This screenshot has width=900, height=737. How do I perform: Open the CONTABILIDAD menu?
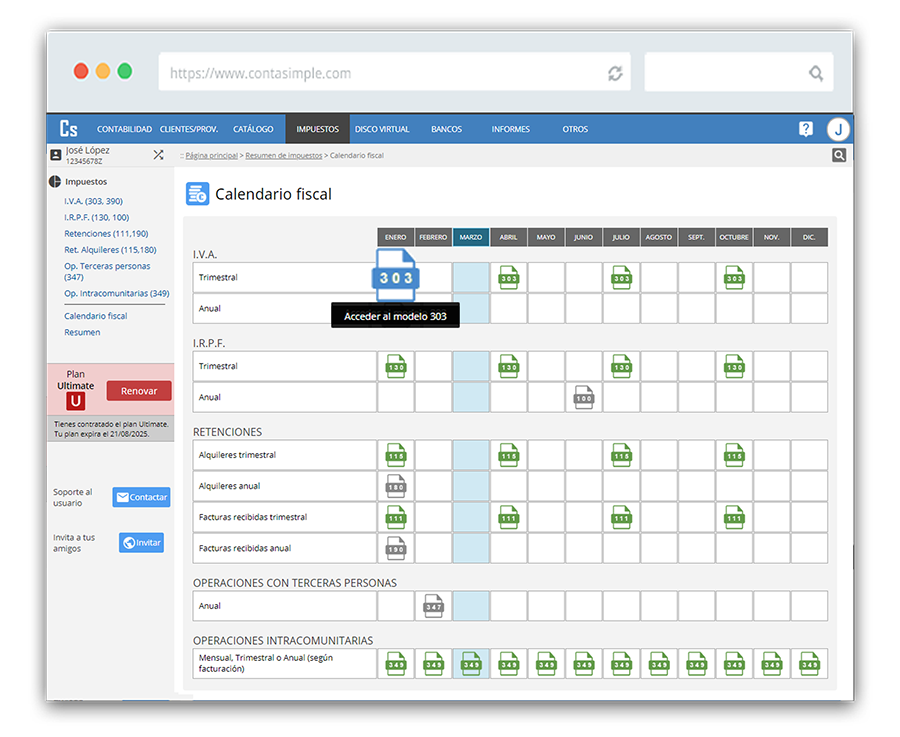124,129
